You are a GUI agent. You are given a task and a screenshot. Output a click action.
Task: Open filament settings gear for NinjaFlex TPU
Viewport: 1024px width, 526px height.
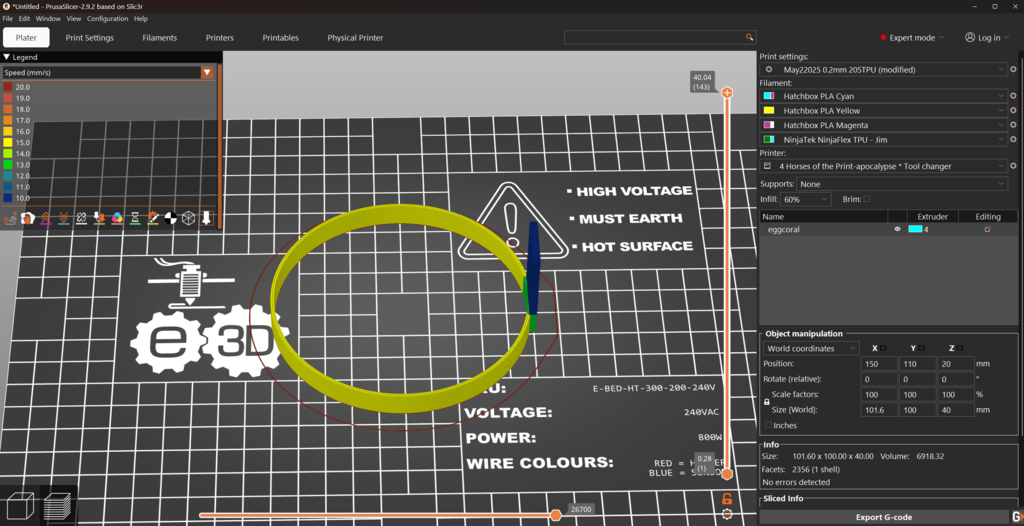tap(1014, 139)
